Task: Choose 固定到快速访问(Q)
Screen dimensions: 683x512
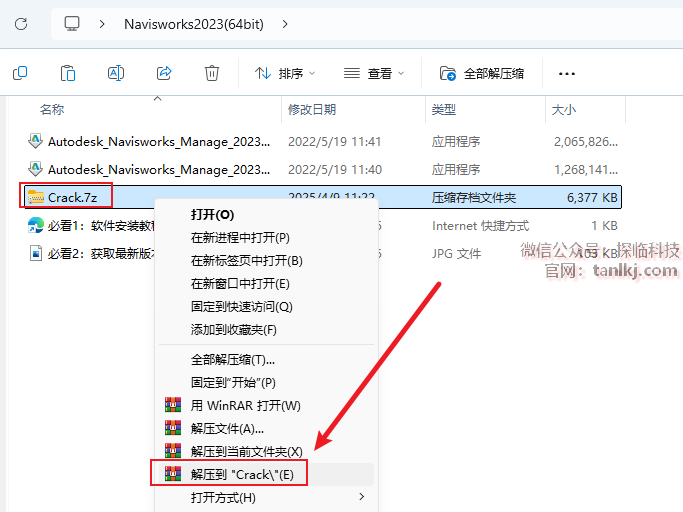Action: pos(242,307)
